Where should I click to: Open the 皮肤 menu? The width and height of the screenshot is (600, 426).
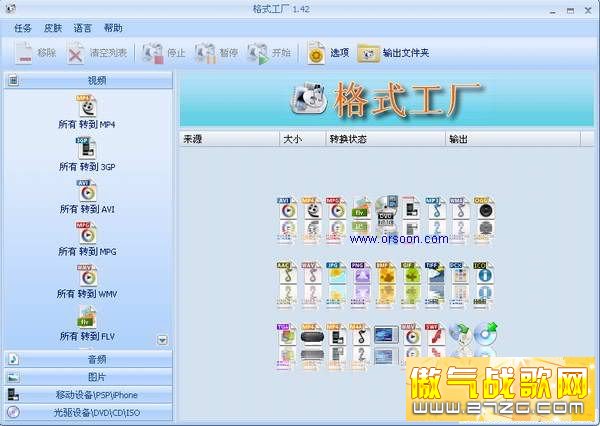point(53,28)
